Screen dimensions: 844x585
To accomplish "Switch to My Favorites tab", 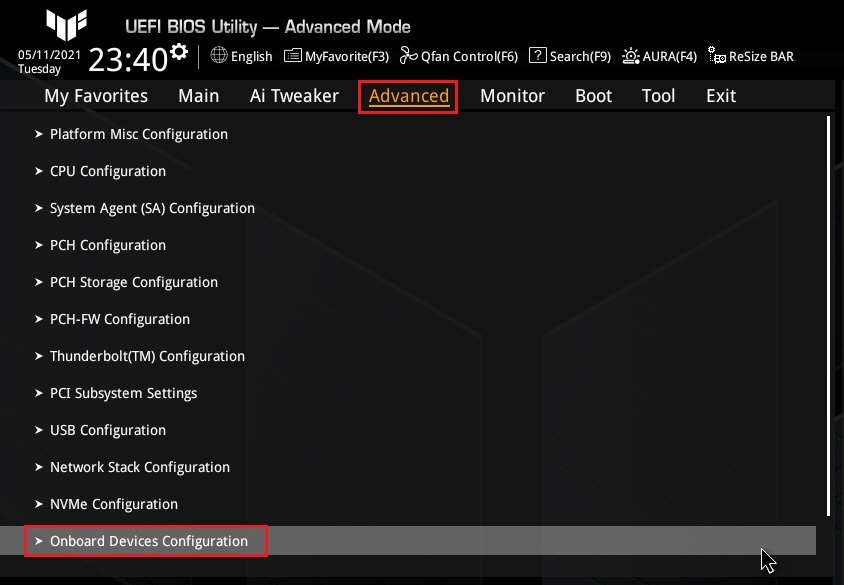I will (x=96, y=96).
